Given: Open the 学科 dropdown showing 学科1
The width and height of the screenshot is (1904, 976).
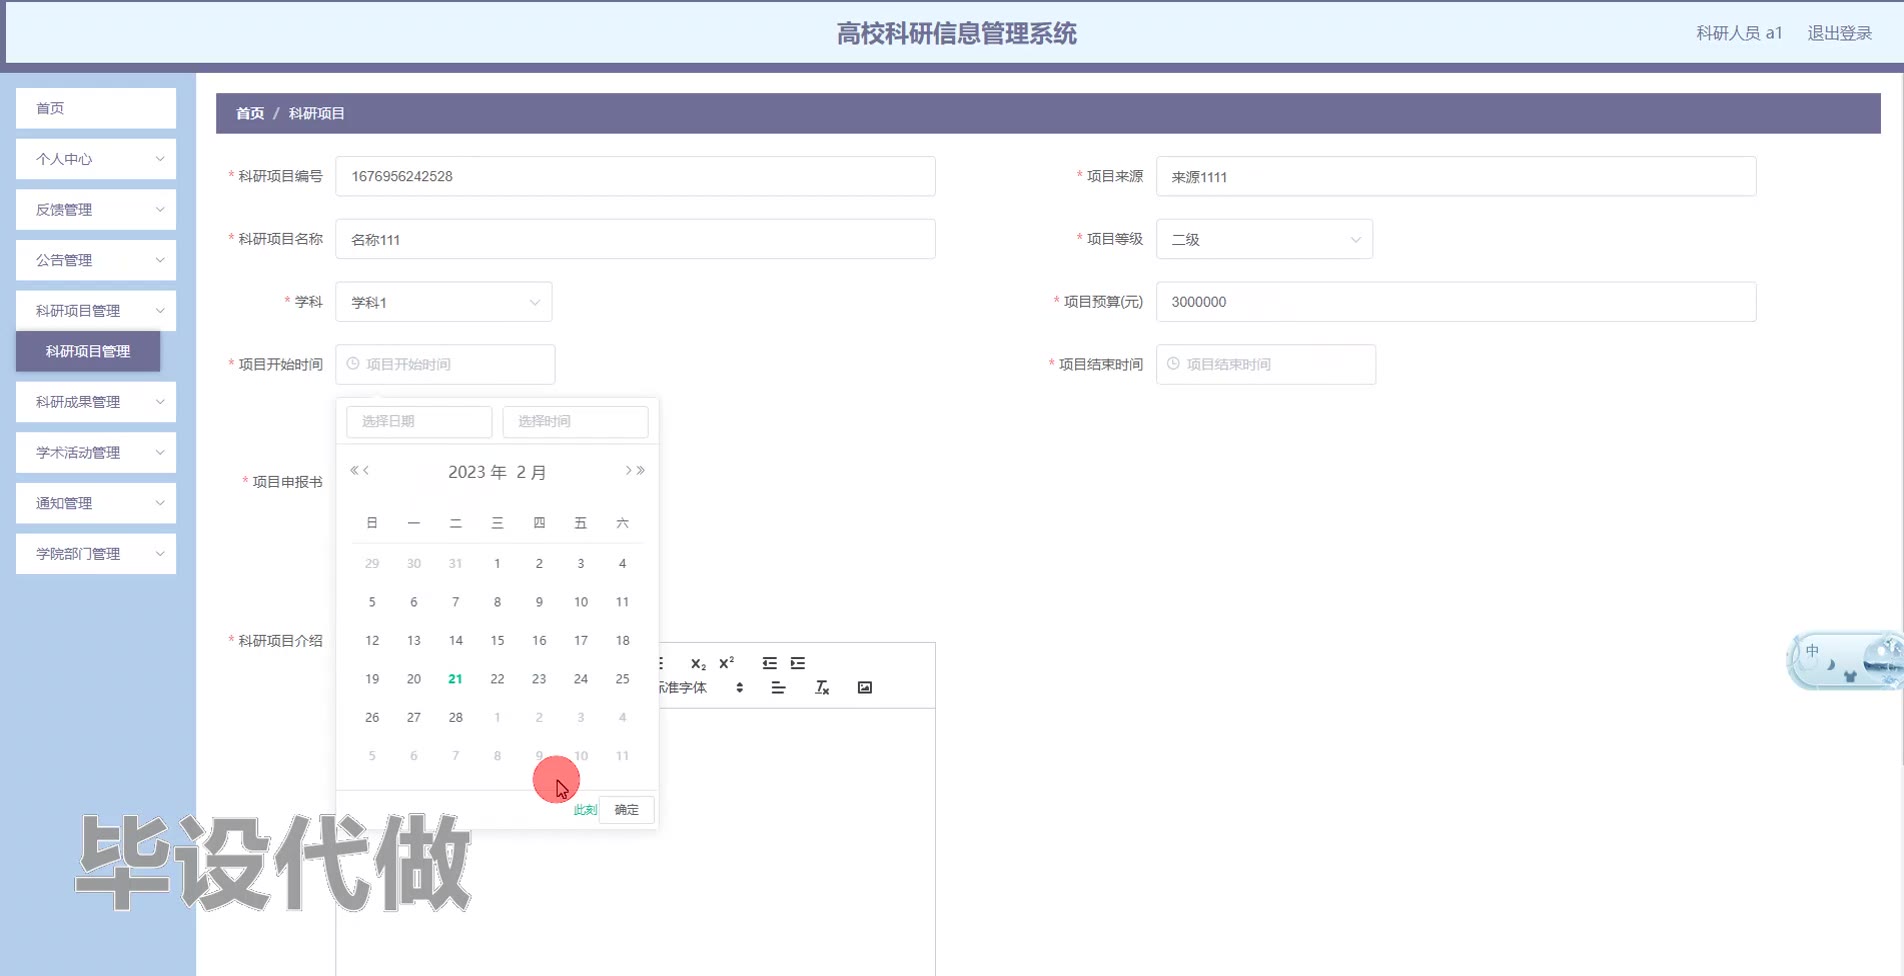Looking at the screenshot, I should (444, 302).
